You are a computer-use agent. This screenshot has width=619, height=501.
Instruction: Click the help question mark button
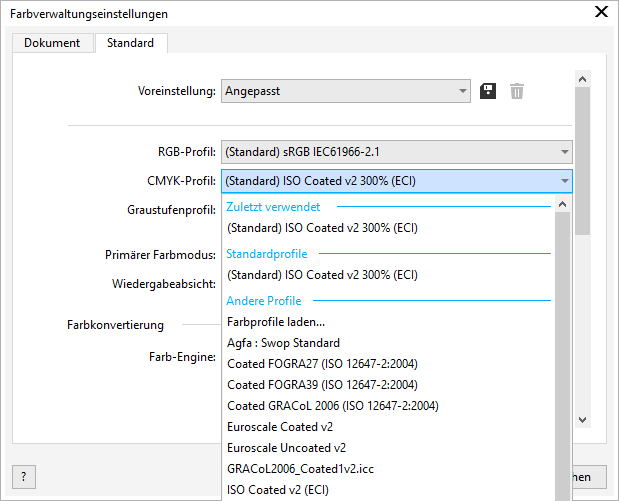23,476
